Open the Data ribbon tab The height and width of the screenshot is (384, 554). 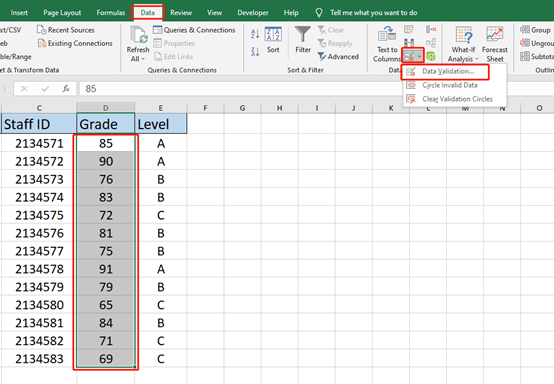point(147,13)
